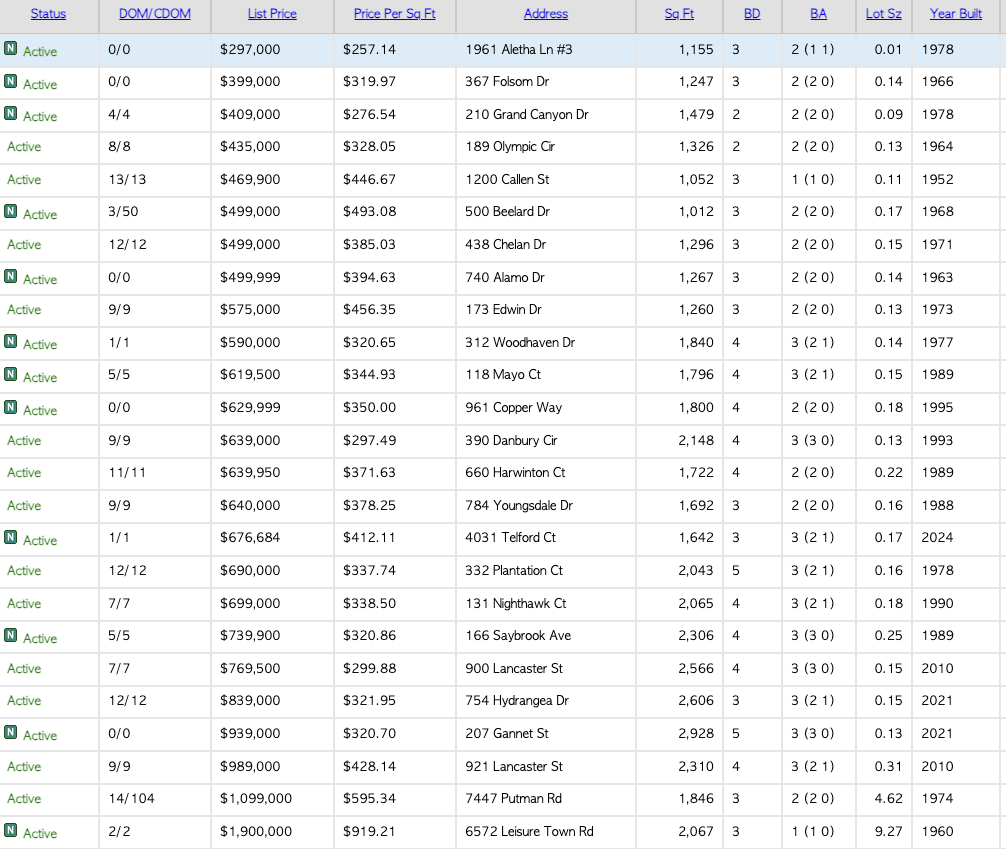The height and width of the screenshot is (850, 1006).
Task: Select the 131 Nighthawk Ct address
Action: (516, 603)
